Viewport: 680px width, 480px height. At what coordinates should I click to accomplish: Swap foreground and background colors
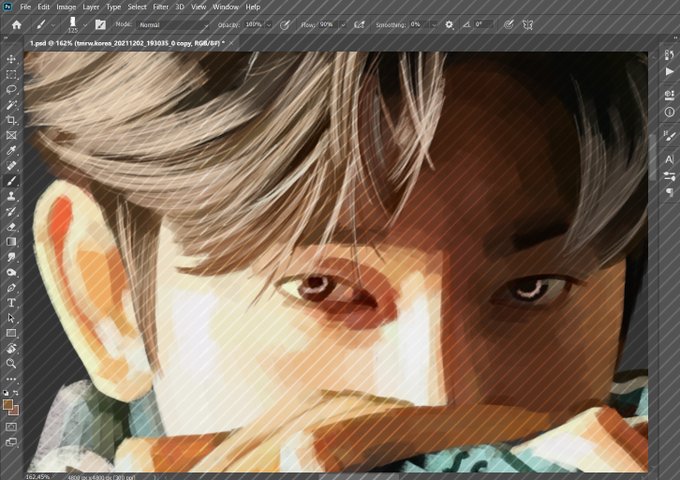(x=16, y=393)
